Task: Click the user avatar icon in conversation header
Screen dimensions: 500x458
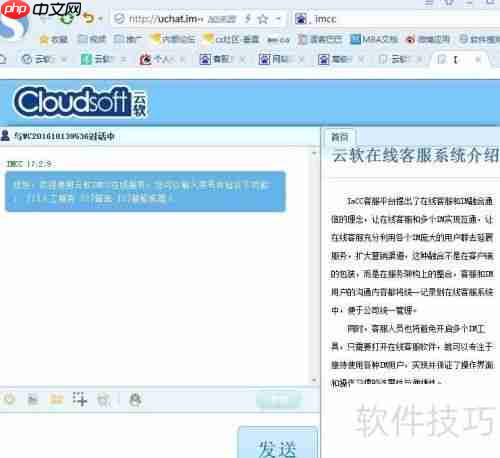Action: coord(5,136)
